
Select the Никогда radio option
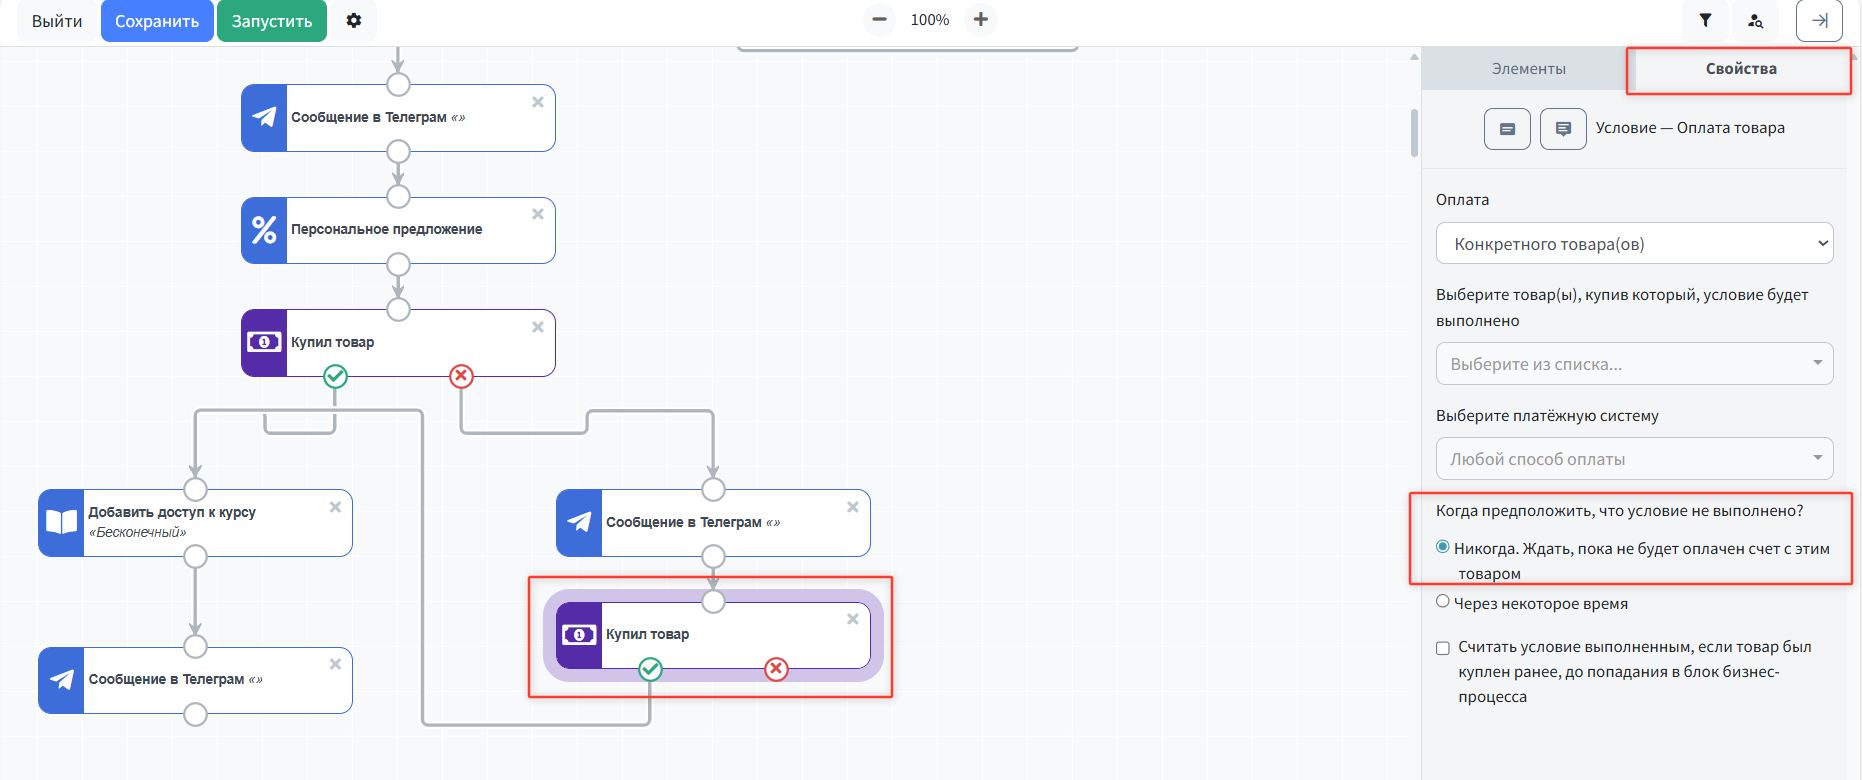(1443, 547)
